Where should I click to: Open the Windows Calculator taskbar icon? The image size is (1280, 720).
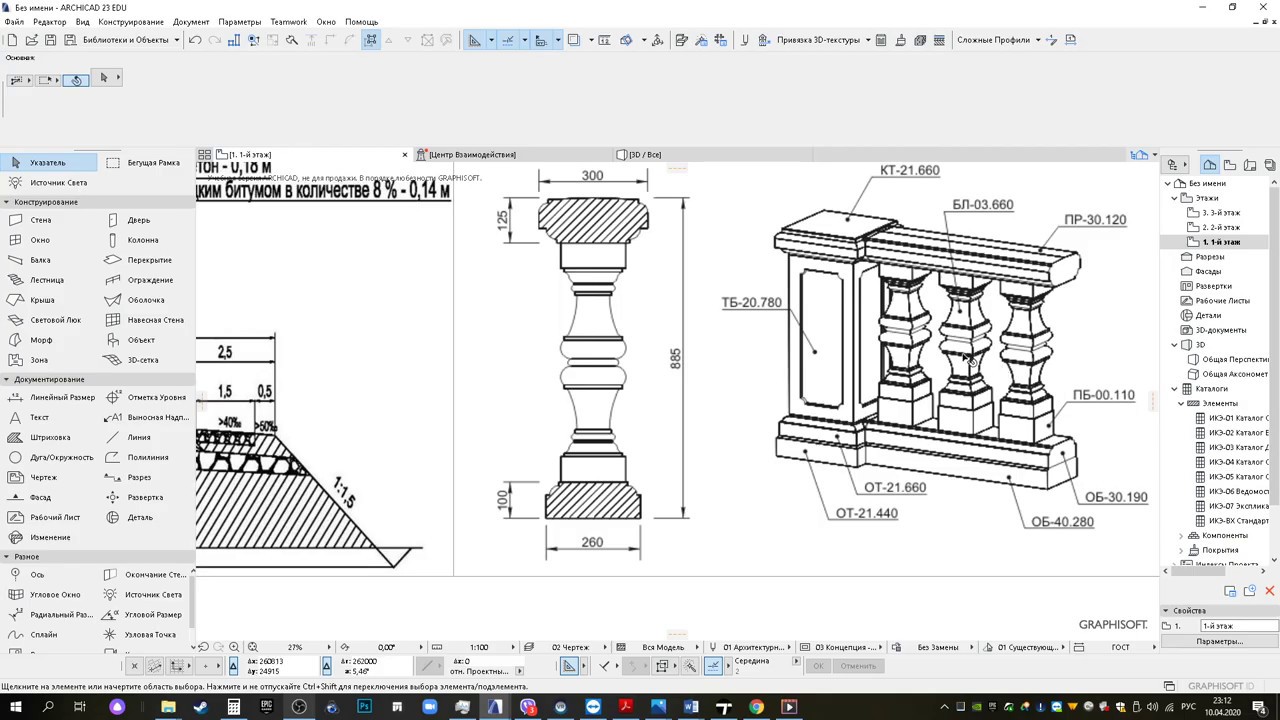pos(233,707)
